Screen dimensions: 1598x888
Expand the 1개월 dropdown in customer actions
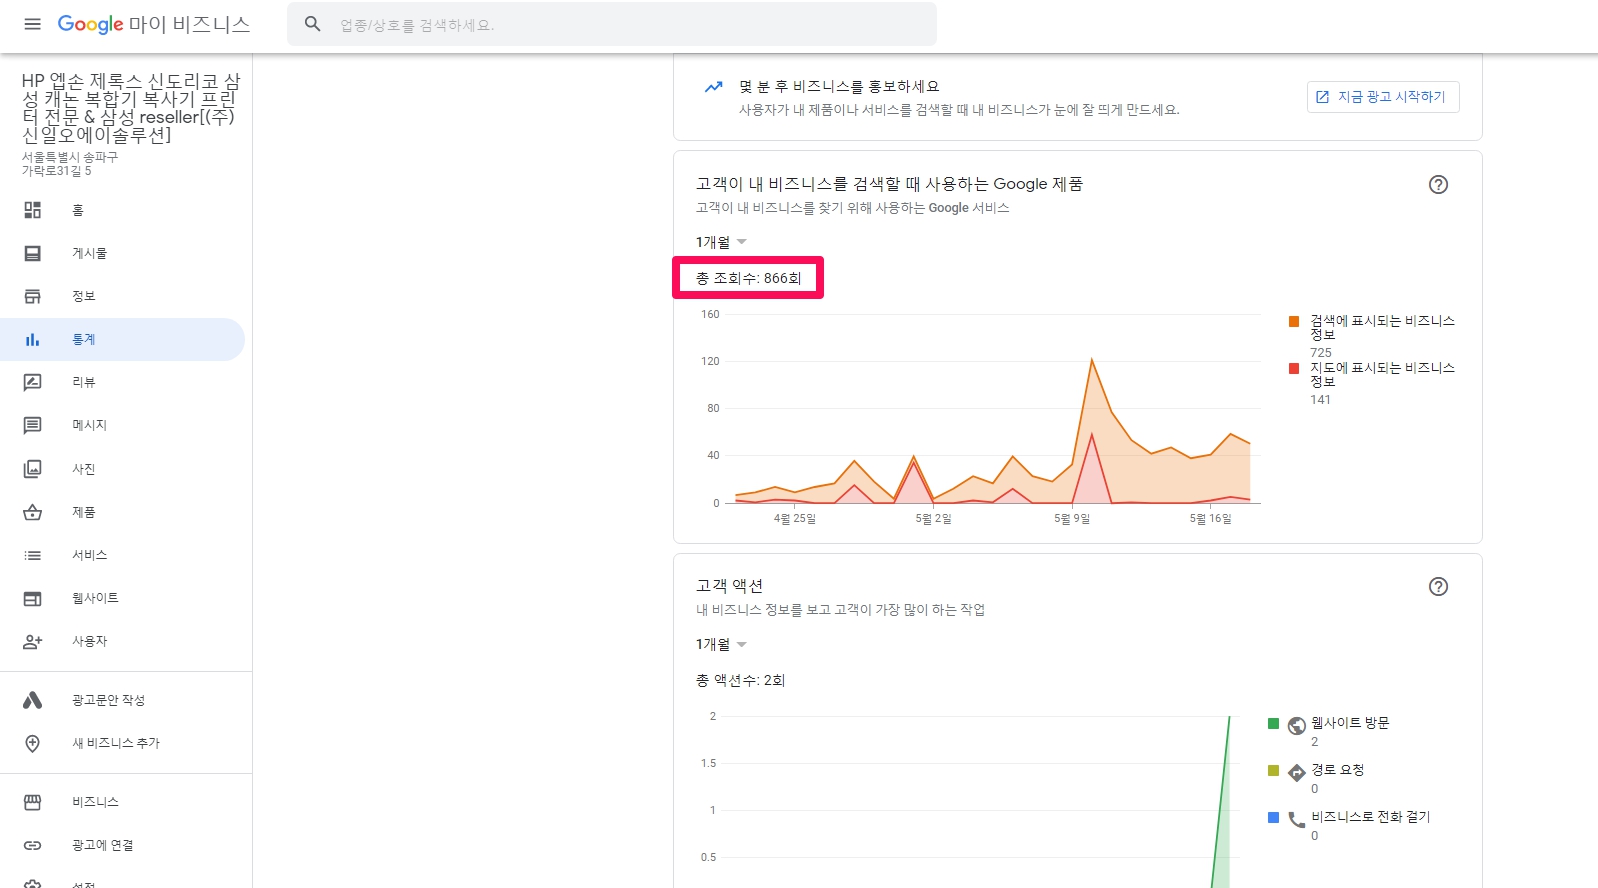721,645
